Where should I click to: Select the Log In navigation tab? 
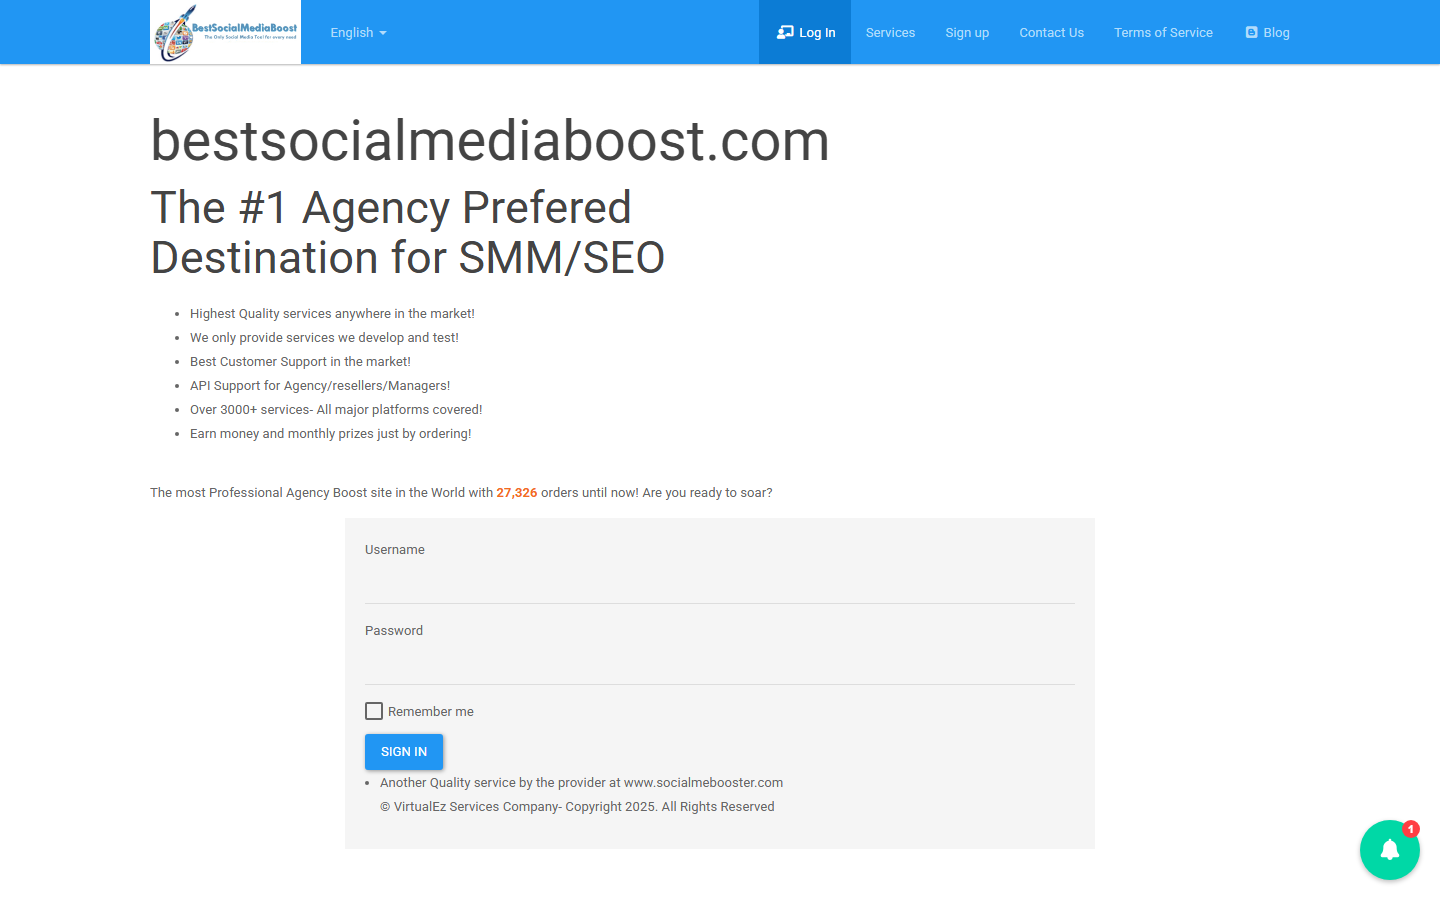[805, 31]
